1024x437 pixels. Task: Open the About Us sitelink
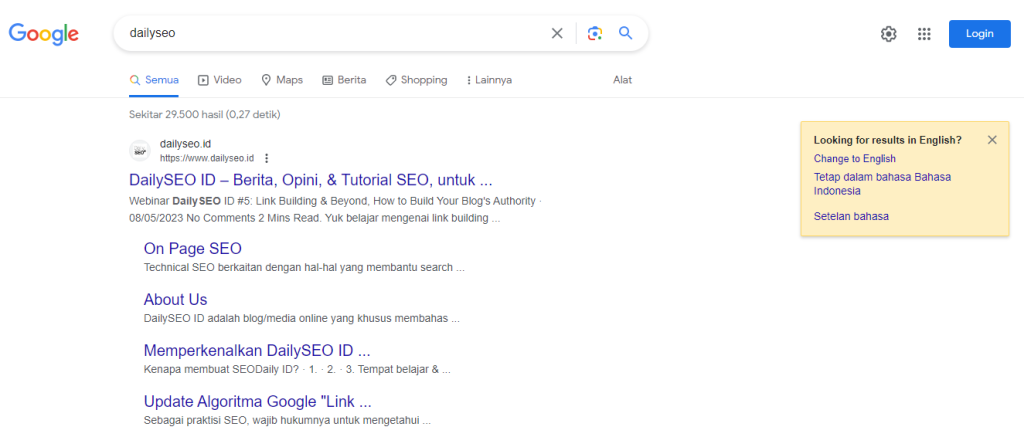(176, 300)
